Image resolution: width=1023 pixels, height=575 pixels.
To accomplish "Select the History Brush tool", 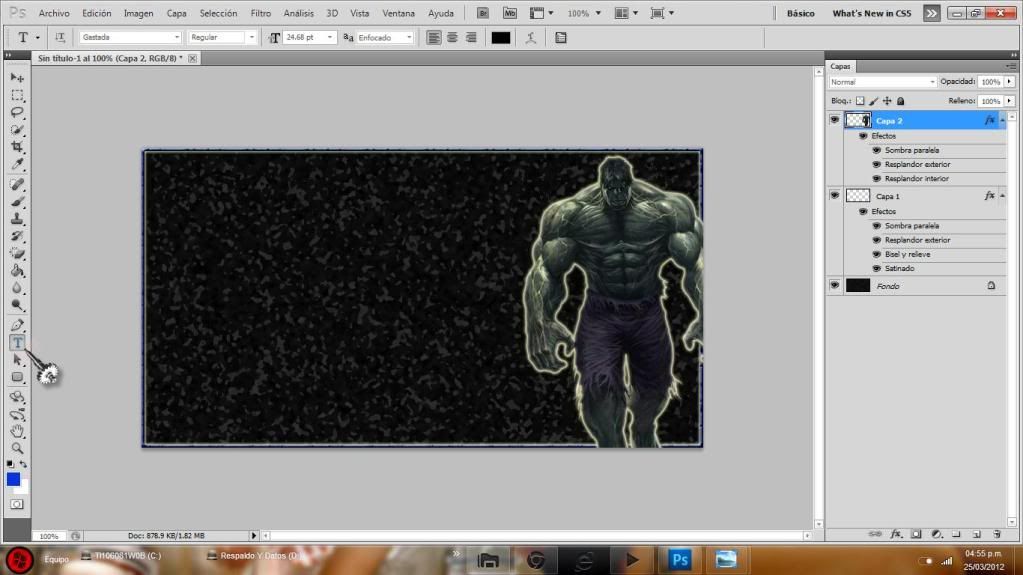I will (x=17, y=236).
